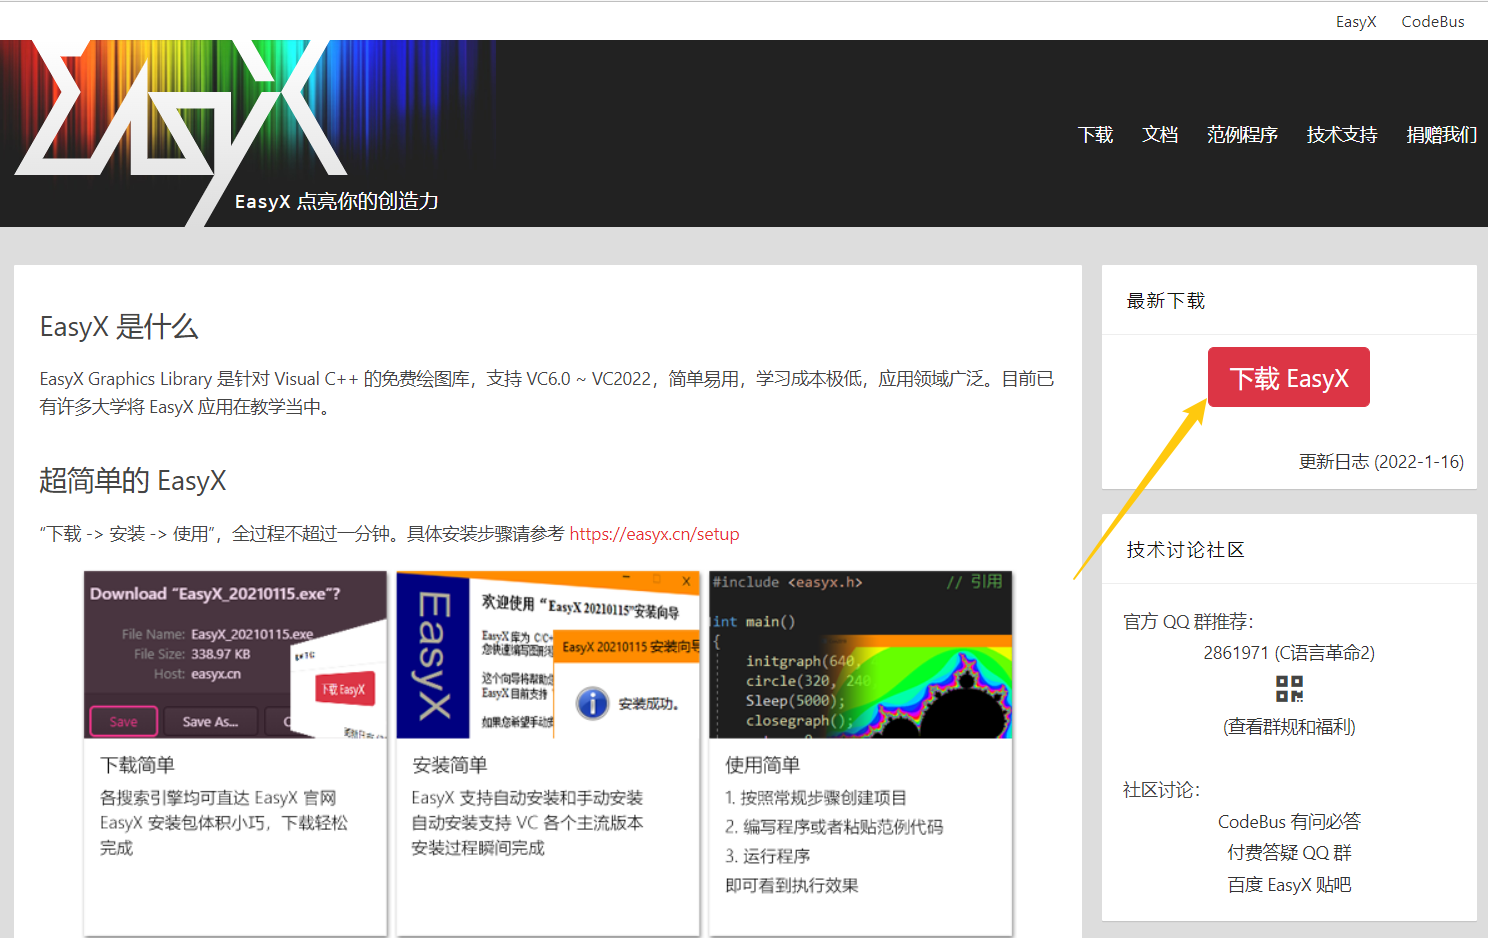Click the code example screenshot under 使用简单

tap(859, 654)
